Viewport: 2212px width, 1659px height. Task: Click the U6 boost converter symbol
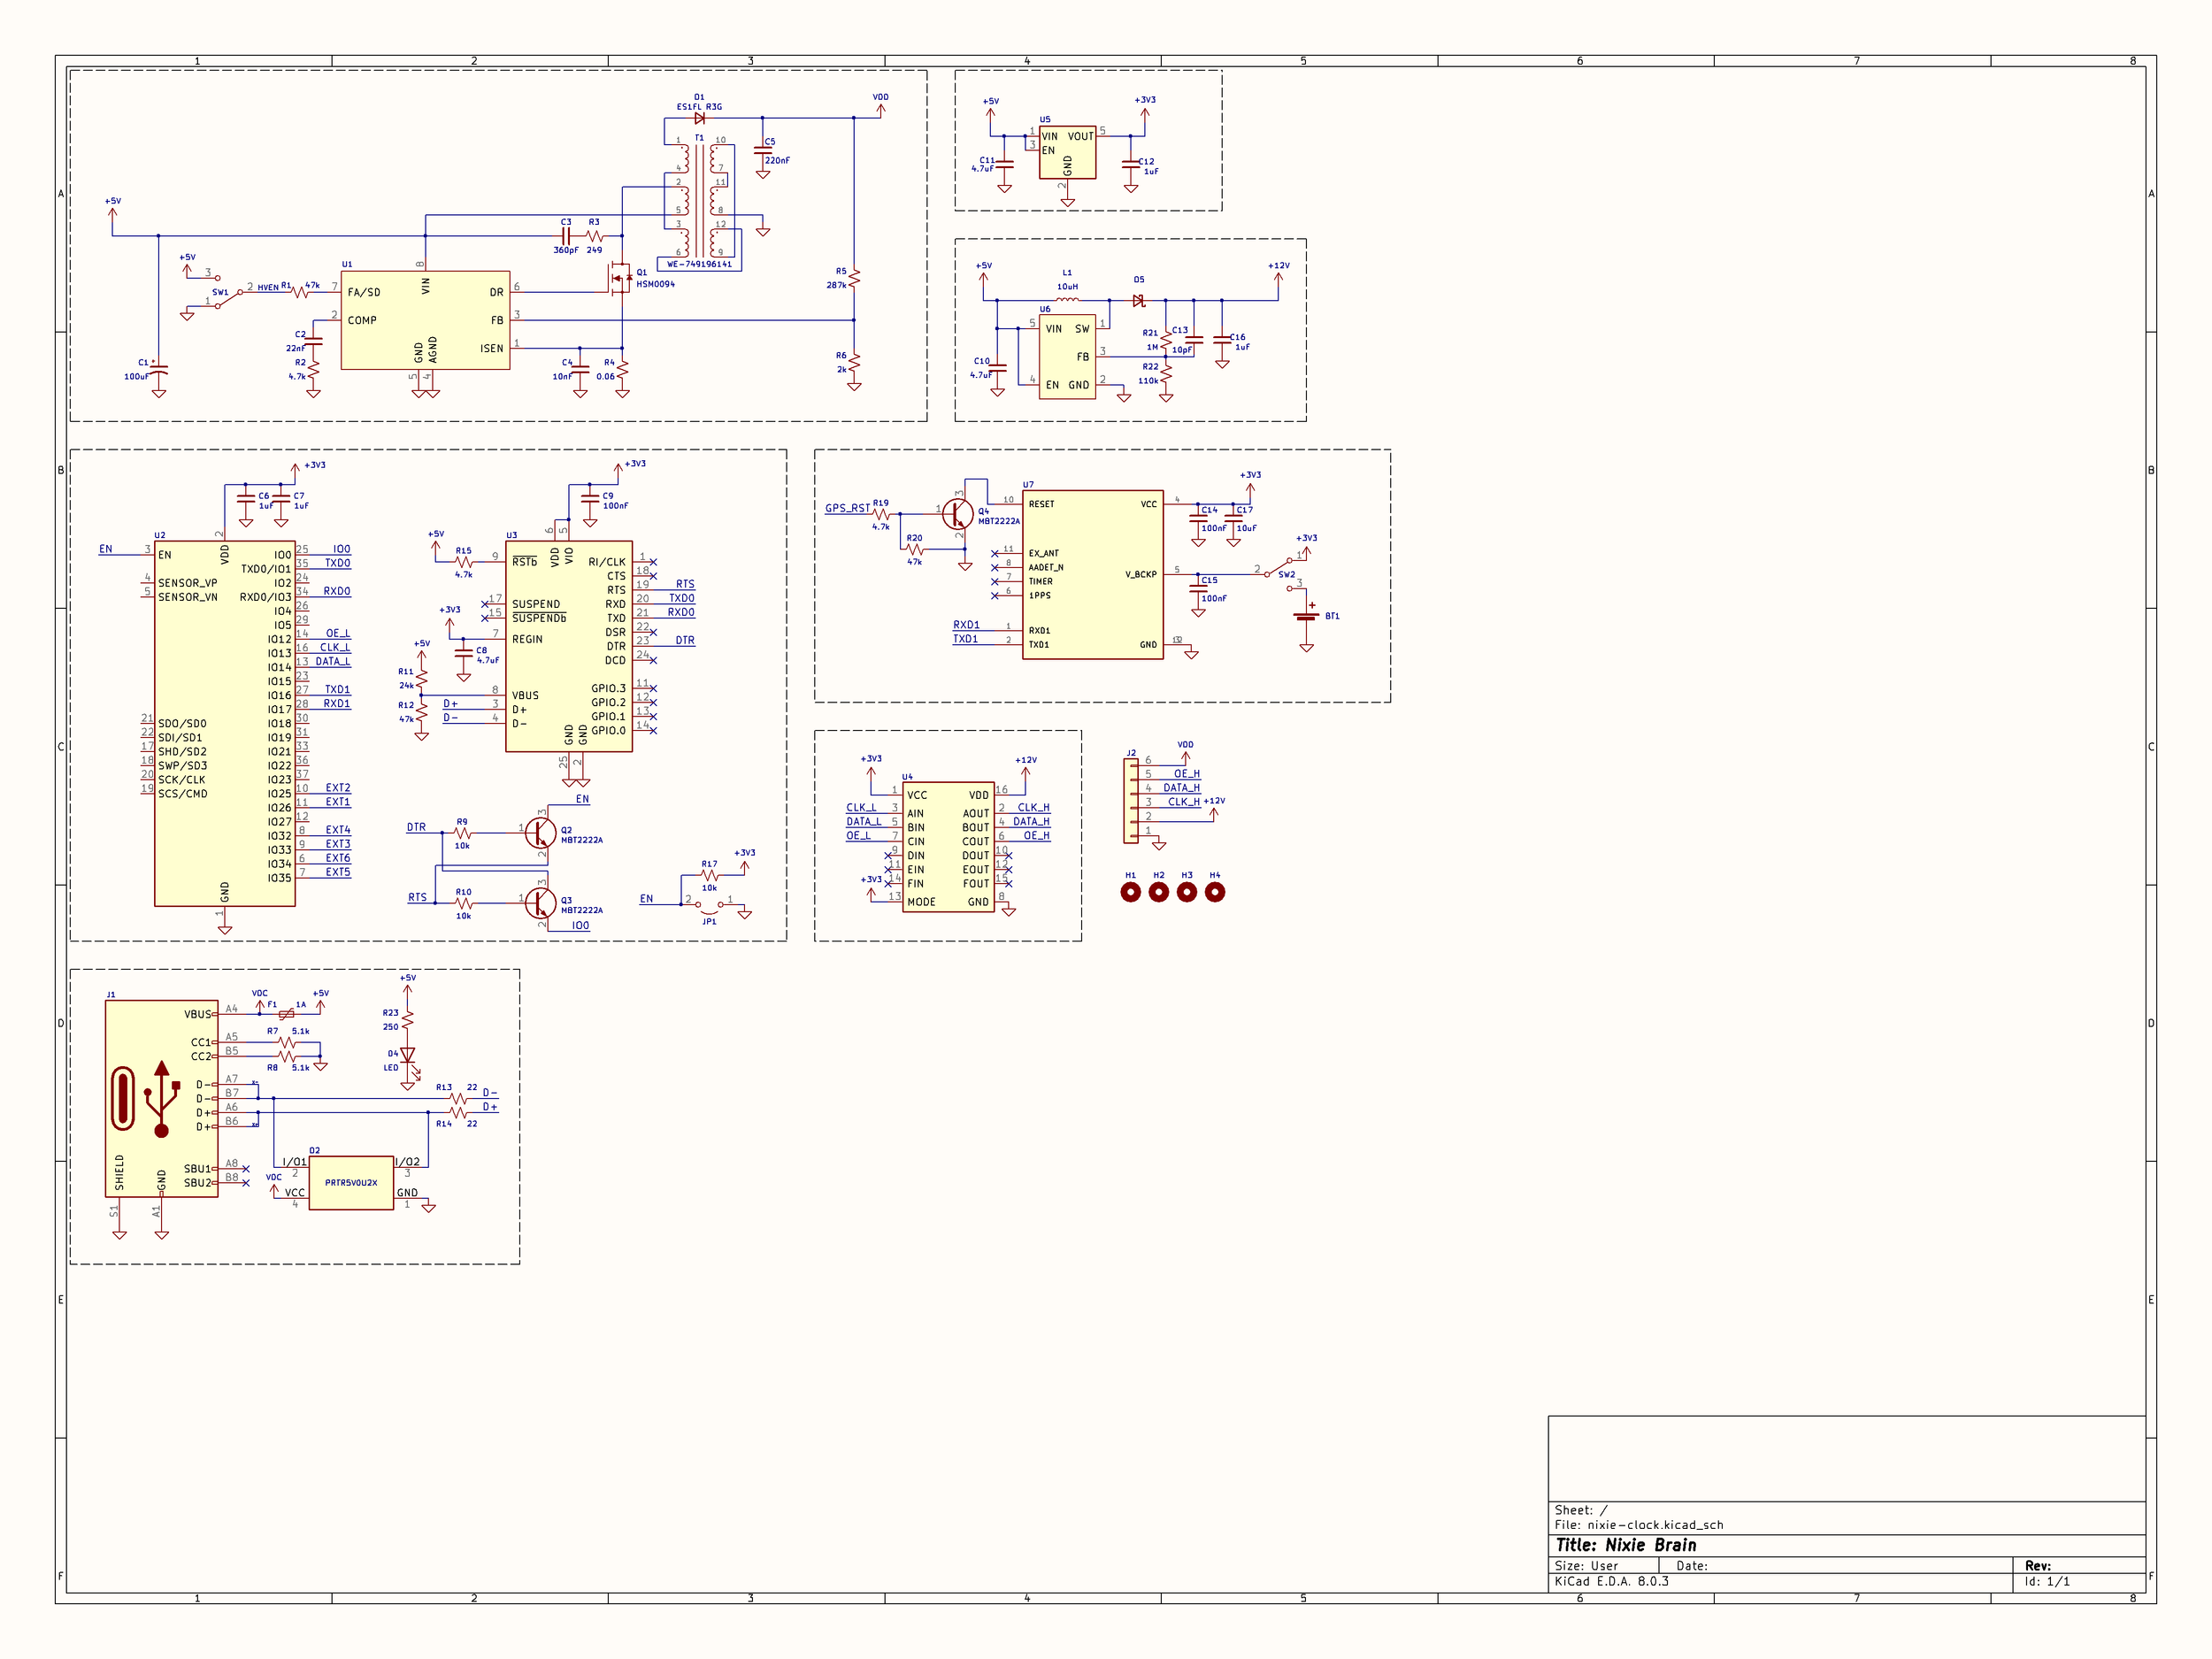[x=1067, y=356]
